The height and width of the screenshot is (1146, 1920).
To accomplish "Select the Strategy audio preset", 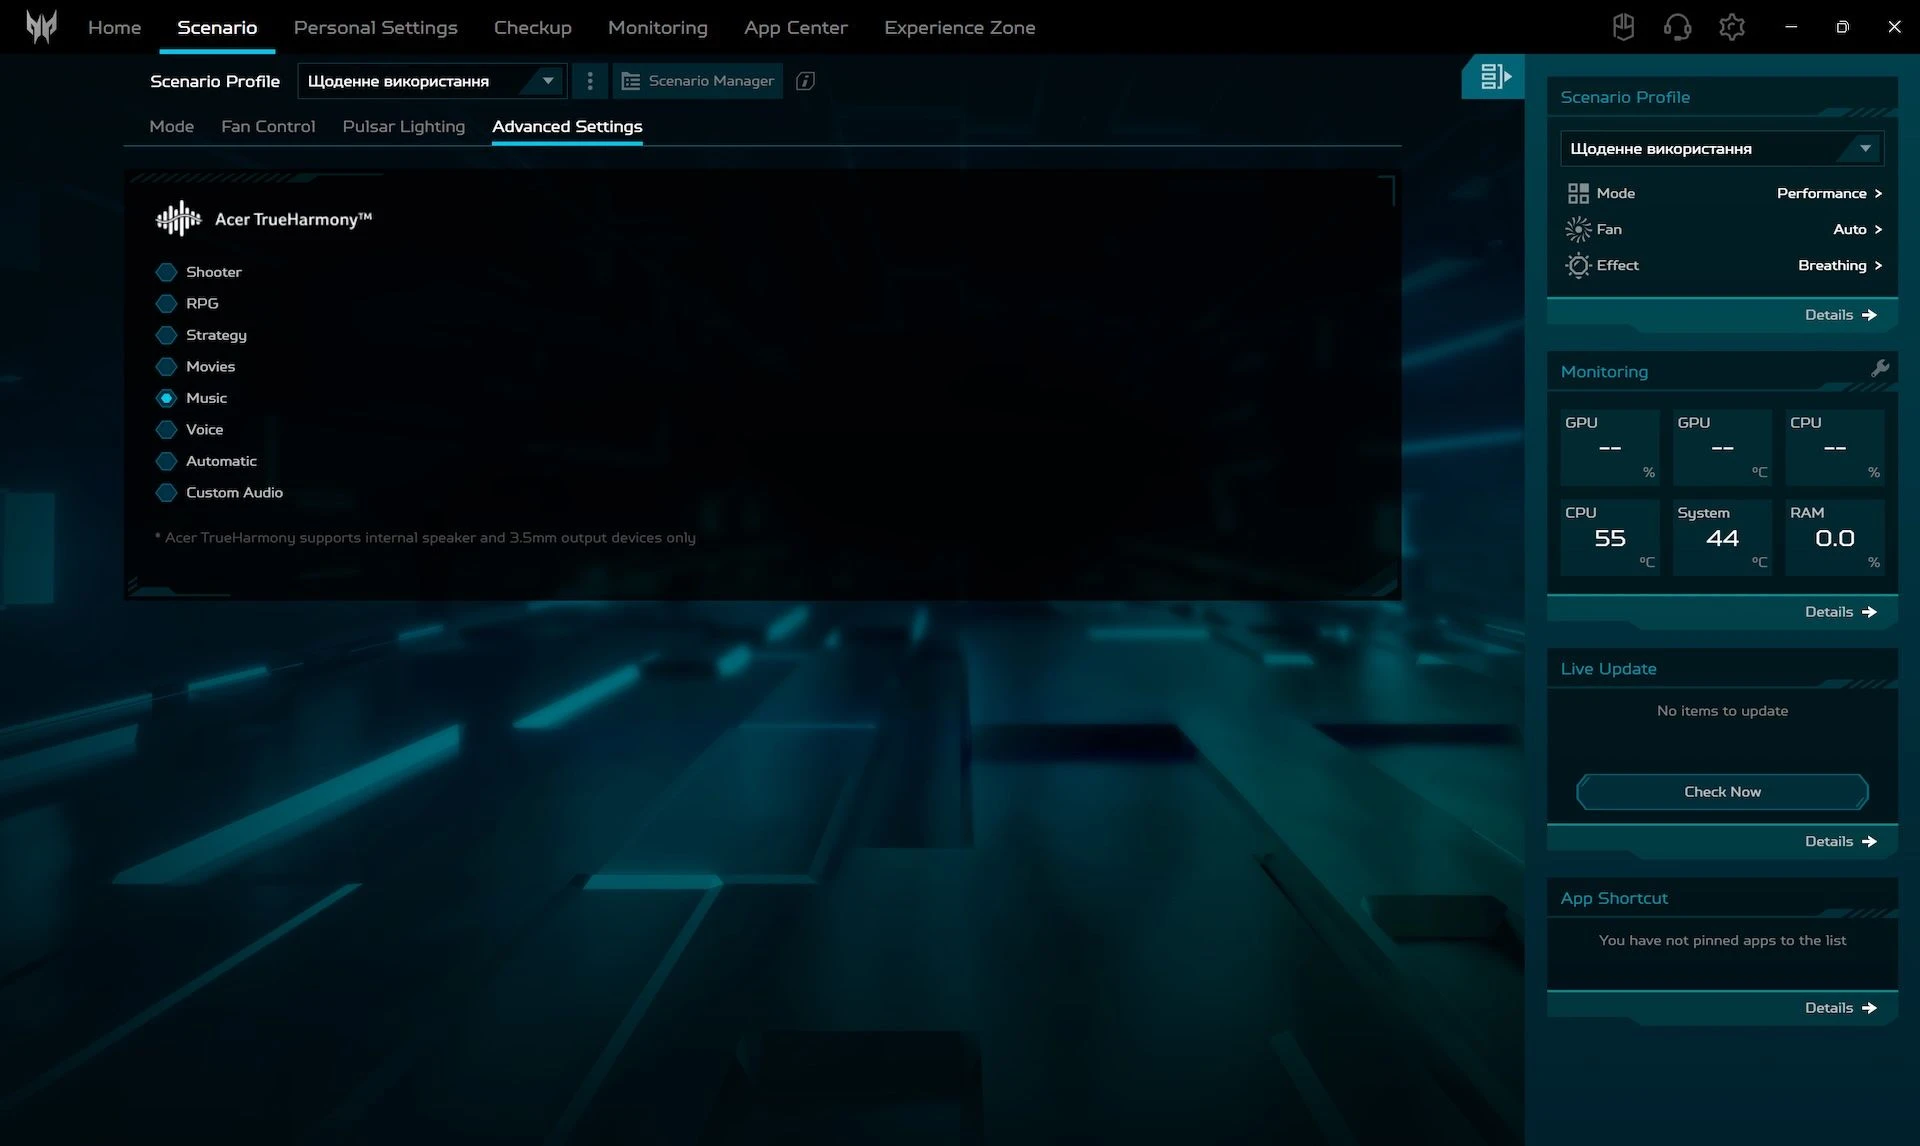I will tap(201, 335).
